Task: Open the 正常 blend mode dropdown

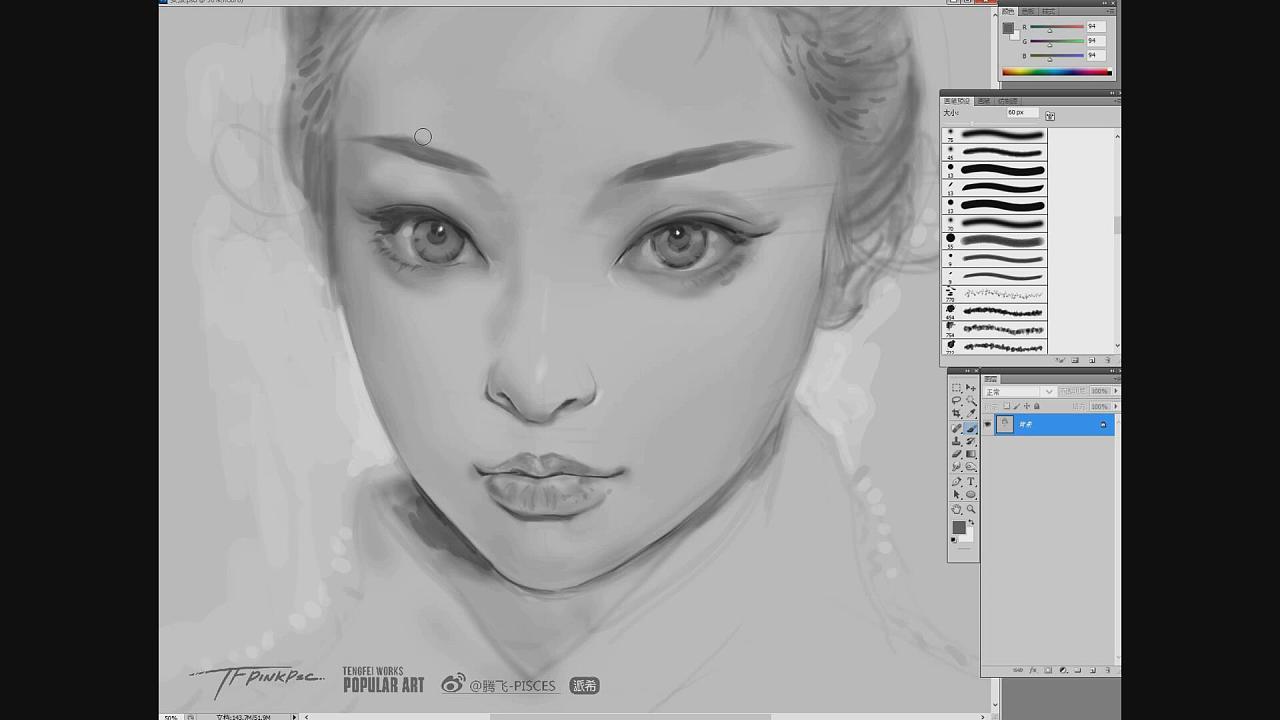Action: point(1019,392)
